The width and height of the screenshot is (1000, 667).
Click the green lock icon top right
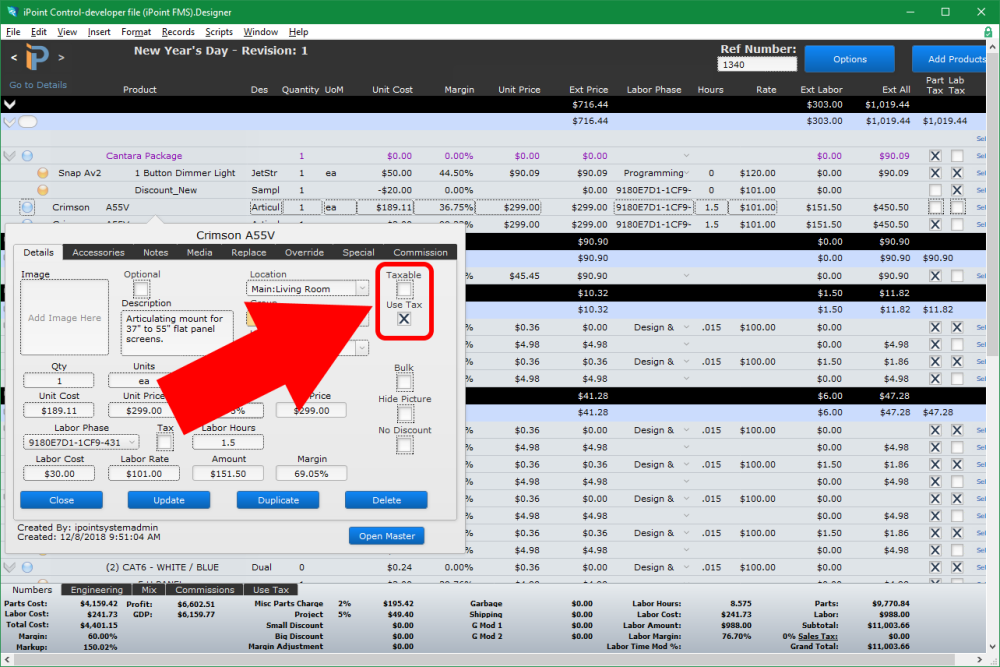click(x=989, y=32)
